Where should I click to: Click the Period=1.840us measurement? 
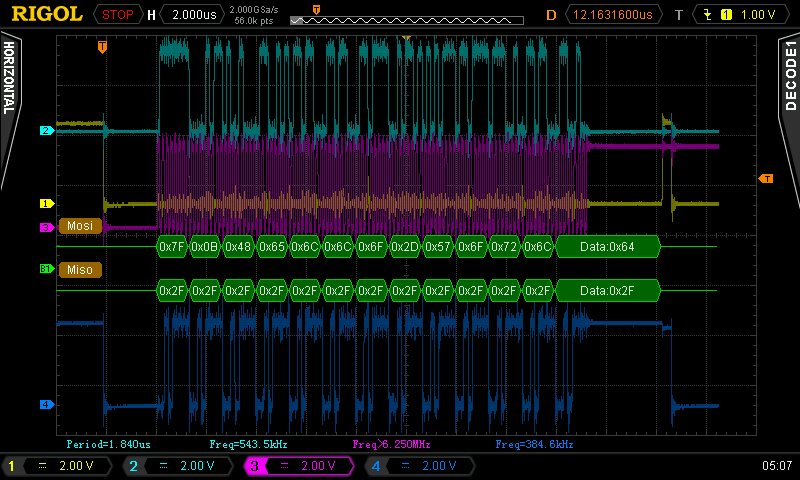(109, 444)
